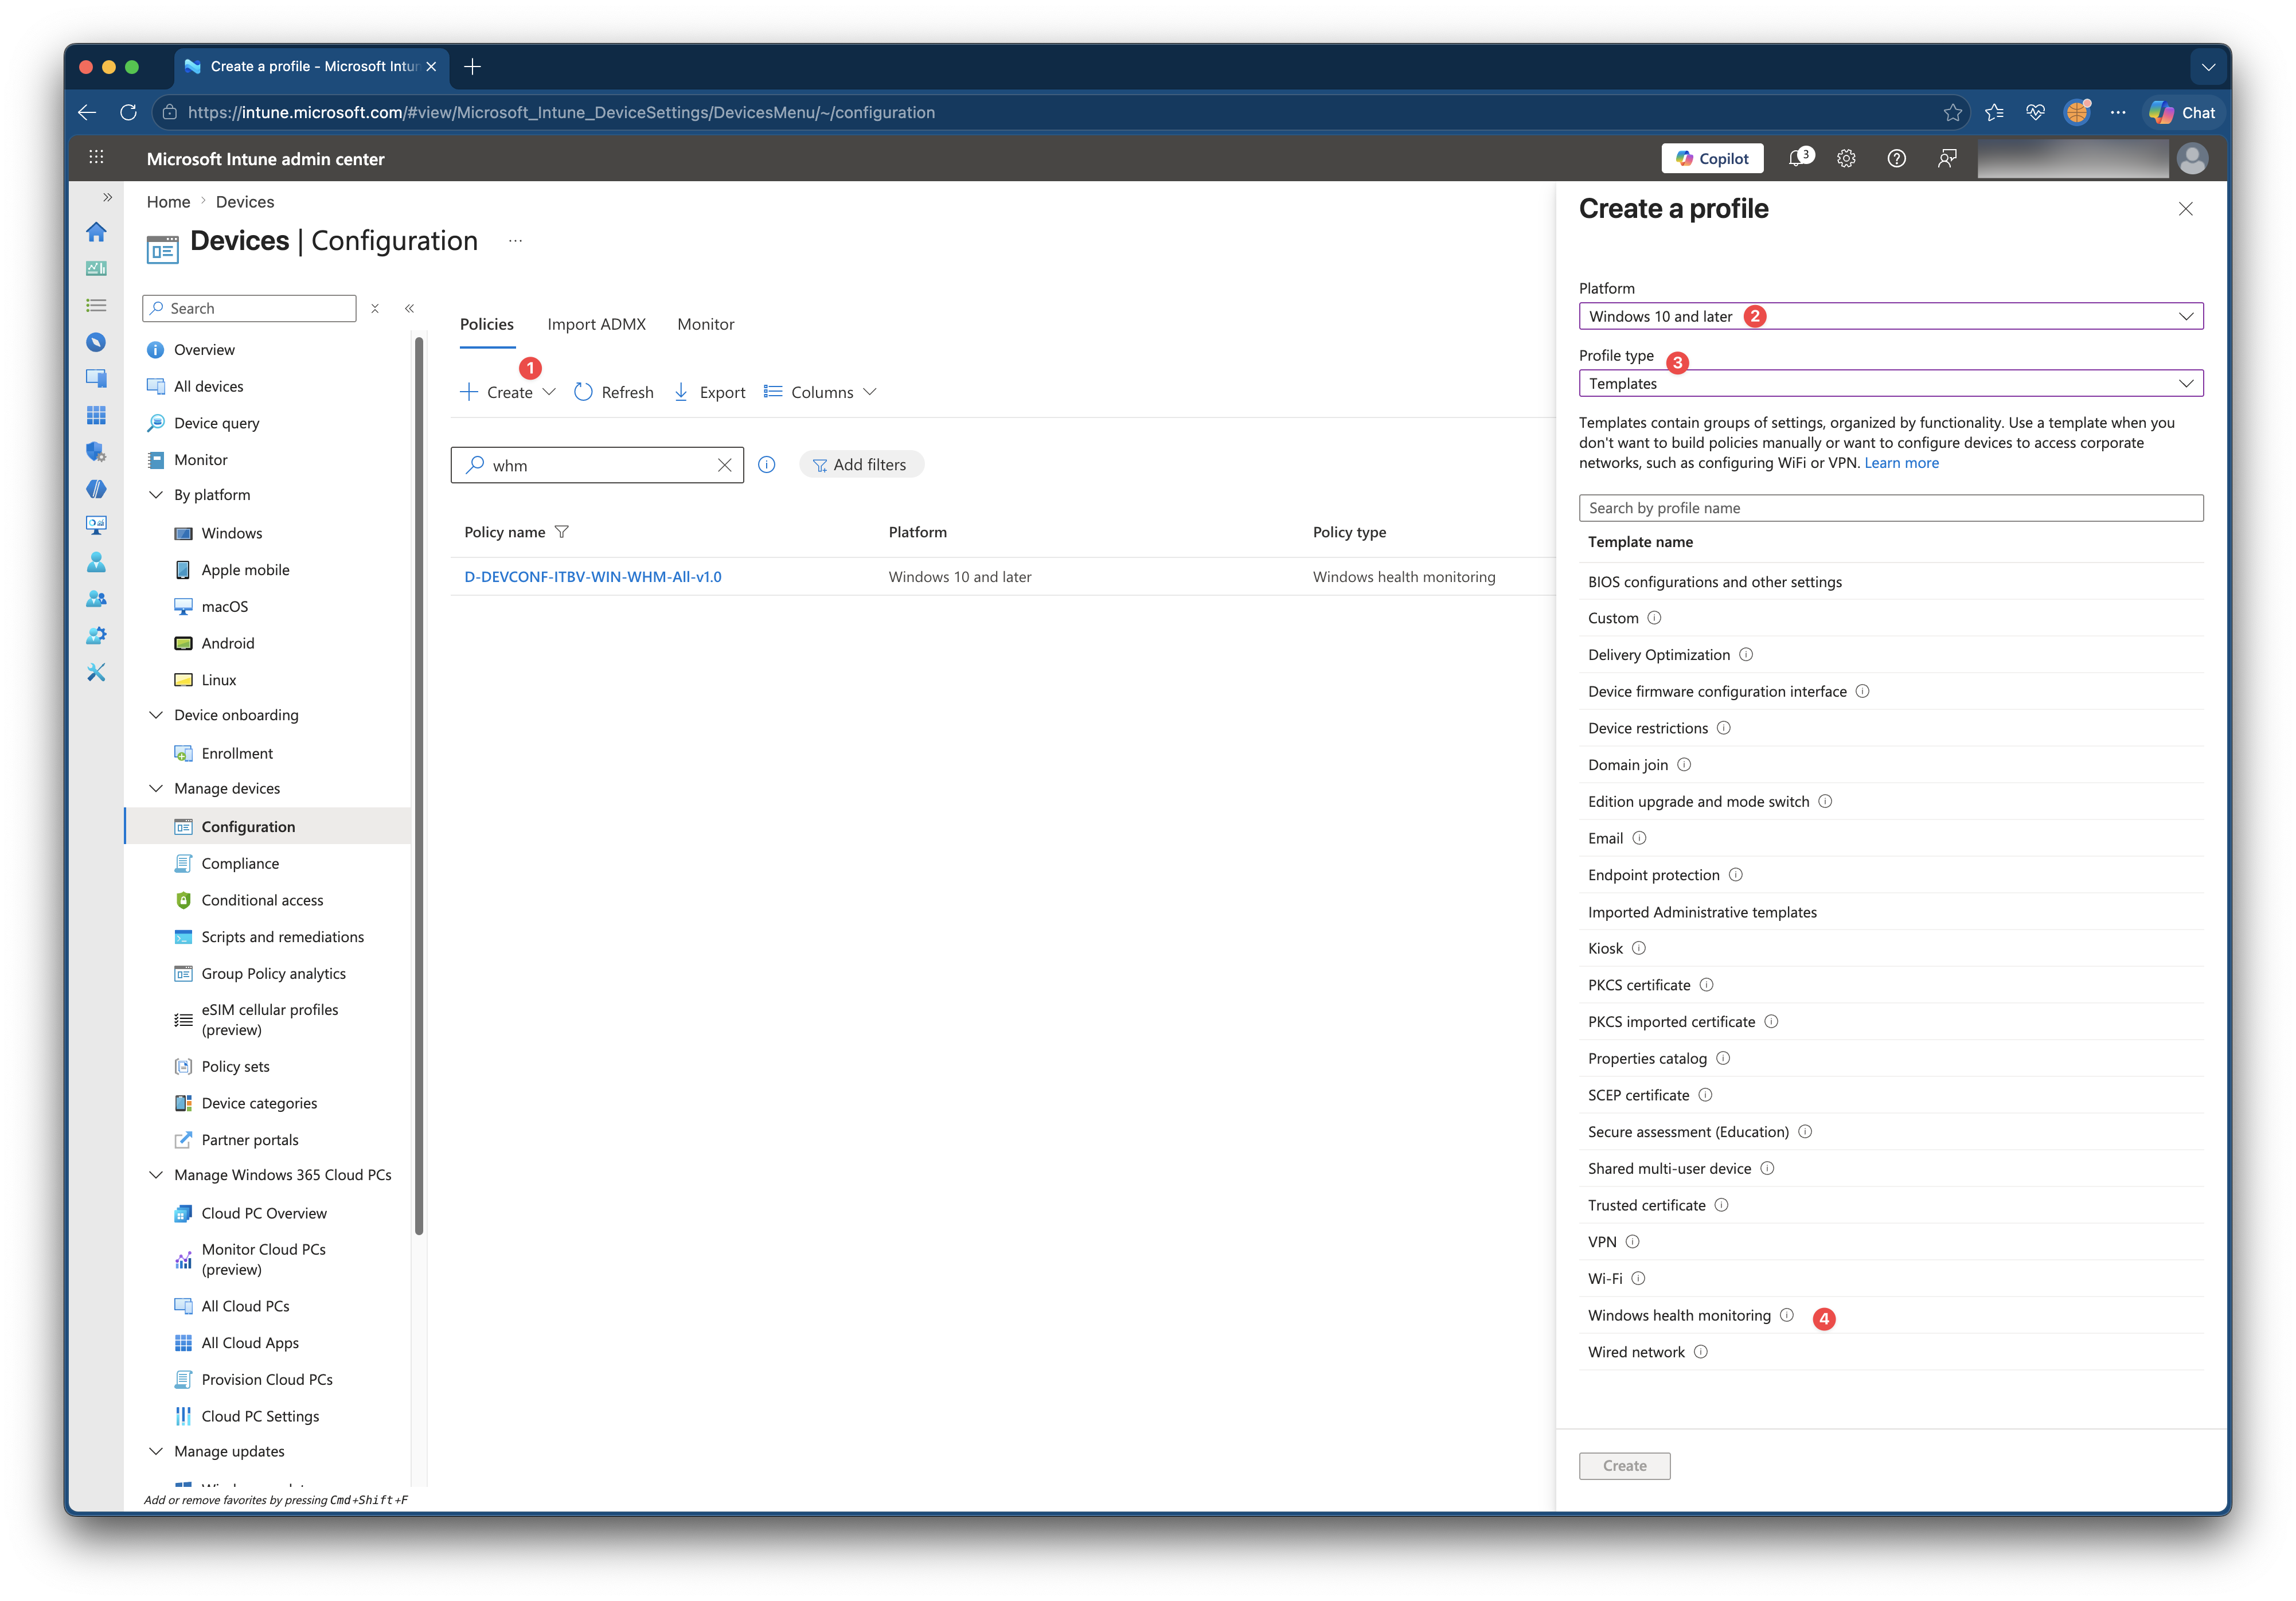Bookmark page with star icon
Viewport: 2296px width, 1601px height.
point(1952,112)
